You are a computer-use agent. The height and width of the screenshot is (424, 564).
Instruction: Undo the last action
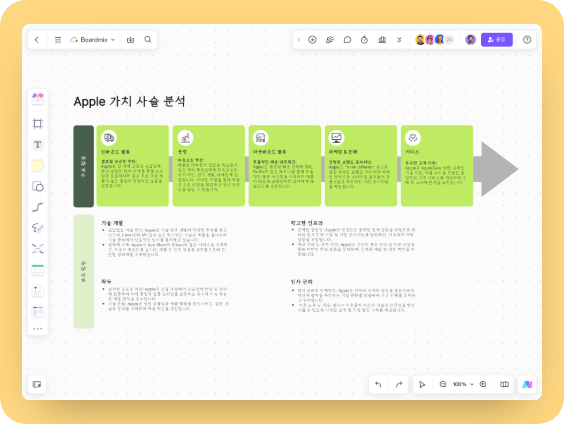(x=378, y=384)
